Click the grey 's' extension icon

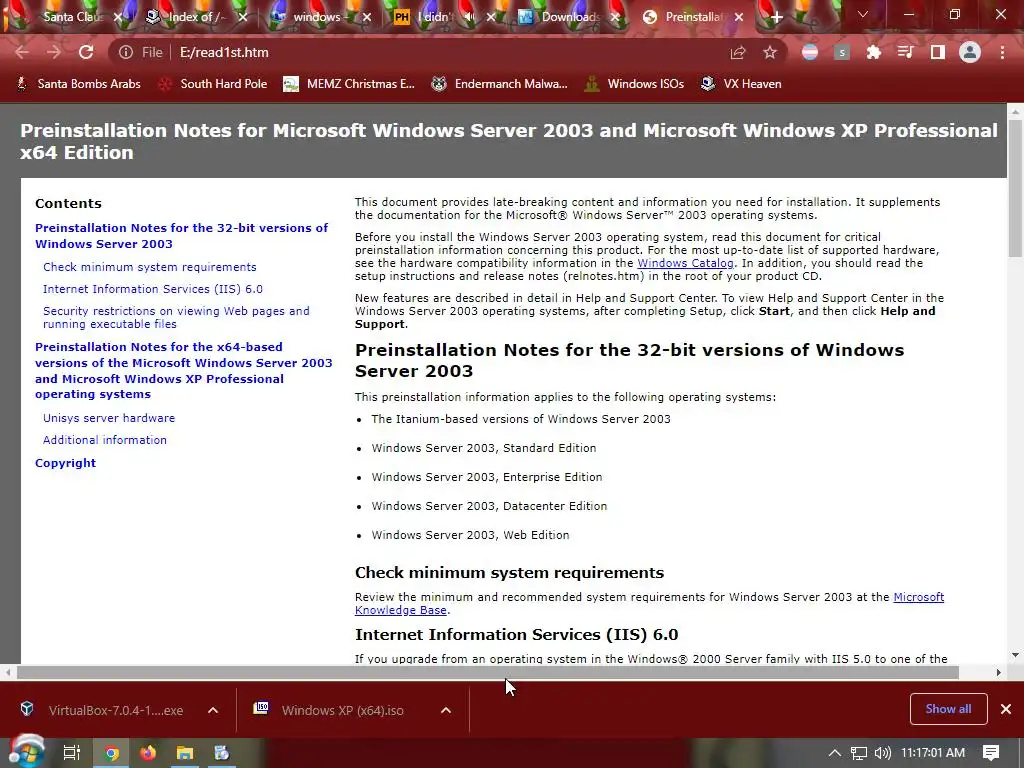pos(842,52)
